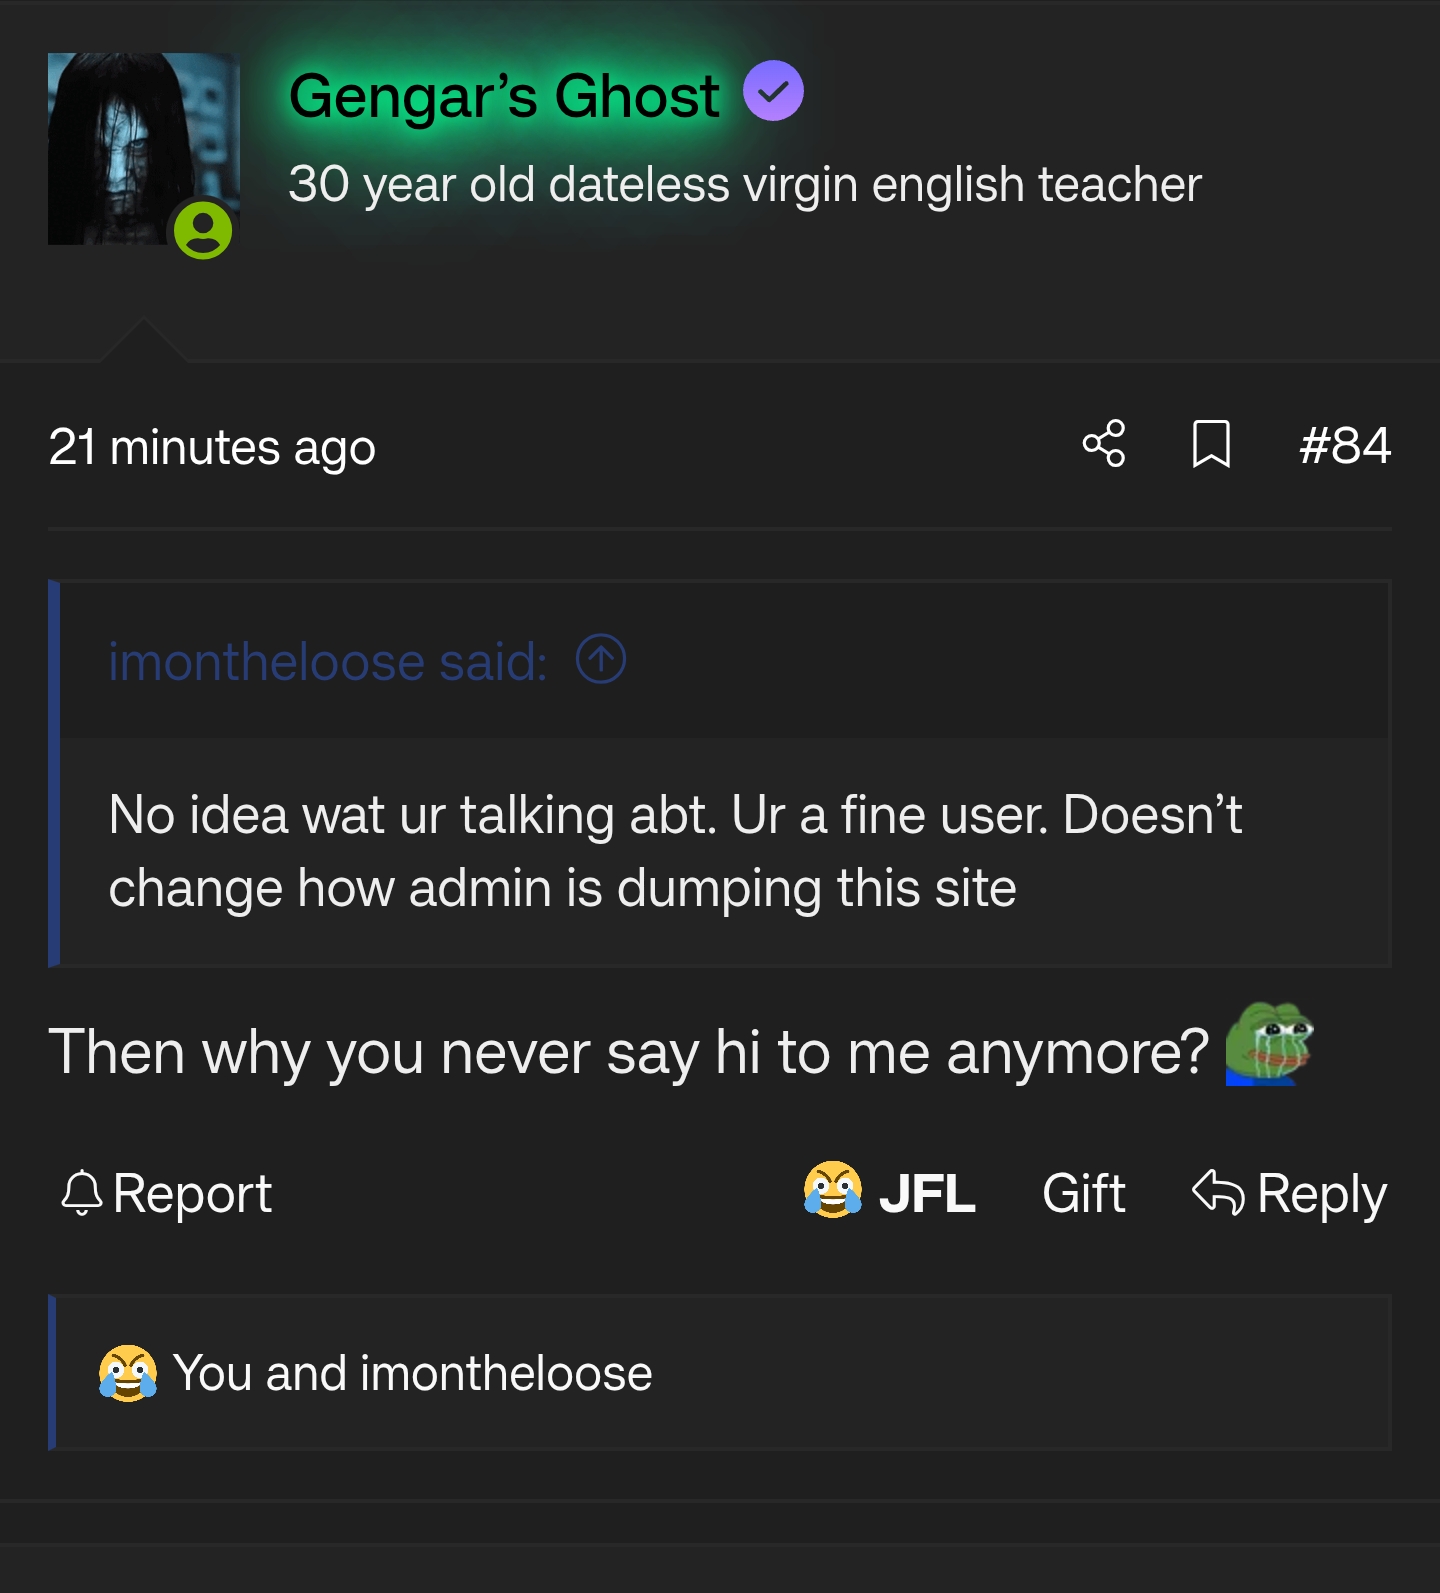
Task: Bookmark this post with the bookmark icon
Action: [1211, 444]
